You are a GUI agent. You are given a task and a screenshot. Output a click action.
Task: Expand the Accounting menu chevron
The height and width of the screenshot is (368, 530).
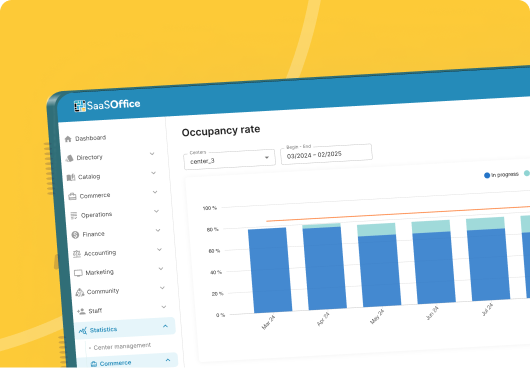coord(160,249)
